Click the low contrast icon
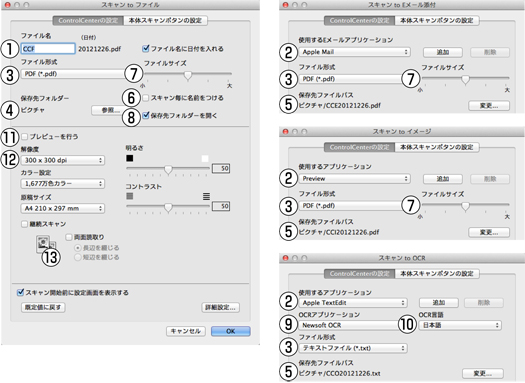The width and height of the screenshot is (525, 383). (130, 196)
